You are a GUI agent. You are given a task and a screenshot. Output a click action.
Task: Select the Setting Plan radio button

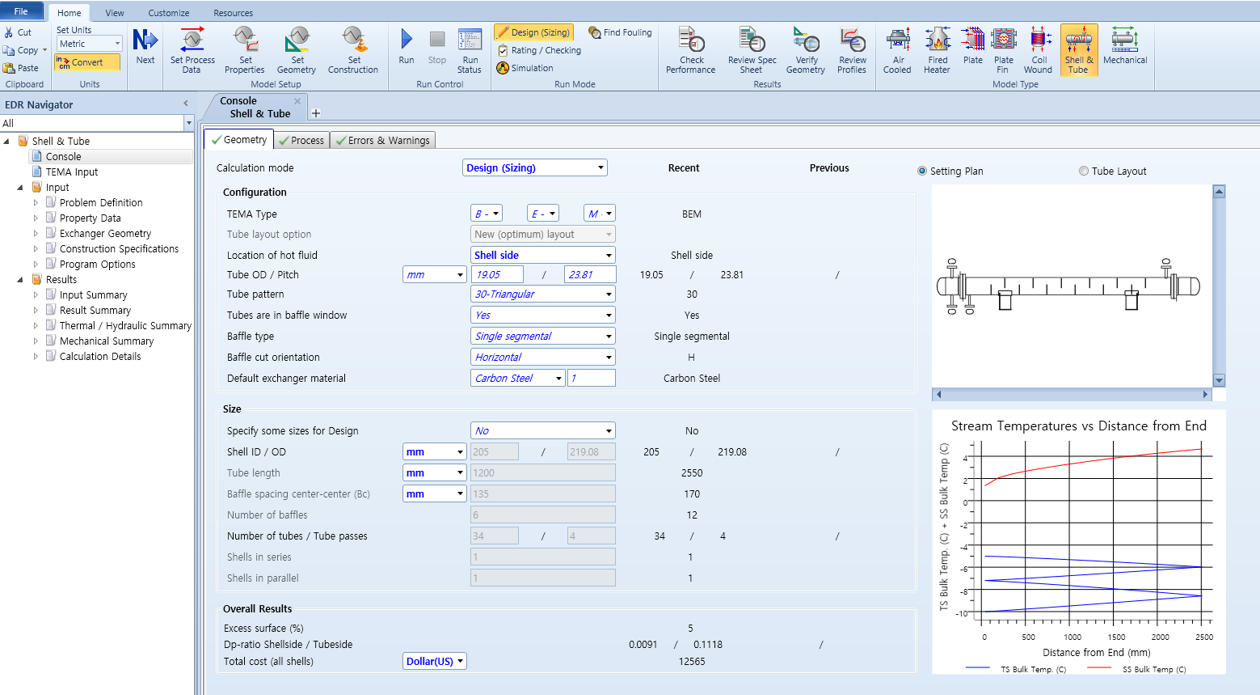[922, 171]
